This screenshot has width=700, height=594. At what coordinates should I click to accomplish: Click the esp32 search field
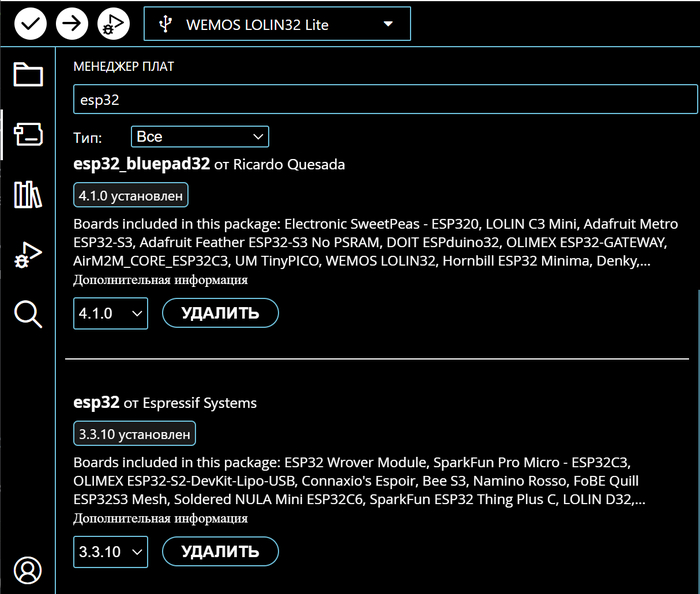[385, 99]
